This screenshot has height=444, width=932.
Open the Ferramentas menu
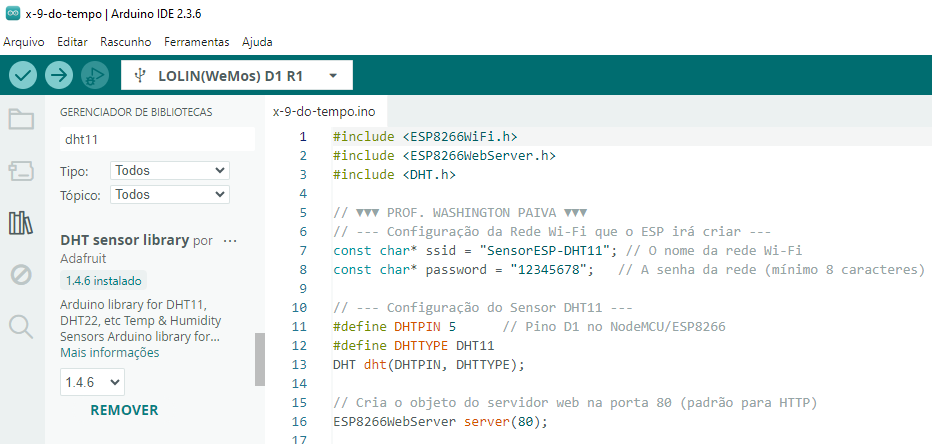tap(197, 42)
